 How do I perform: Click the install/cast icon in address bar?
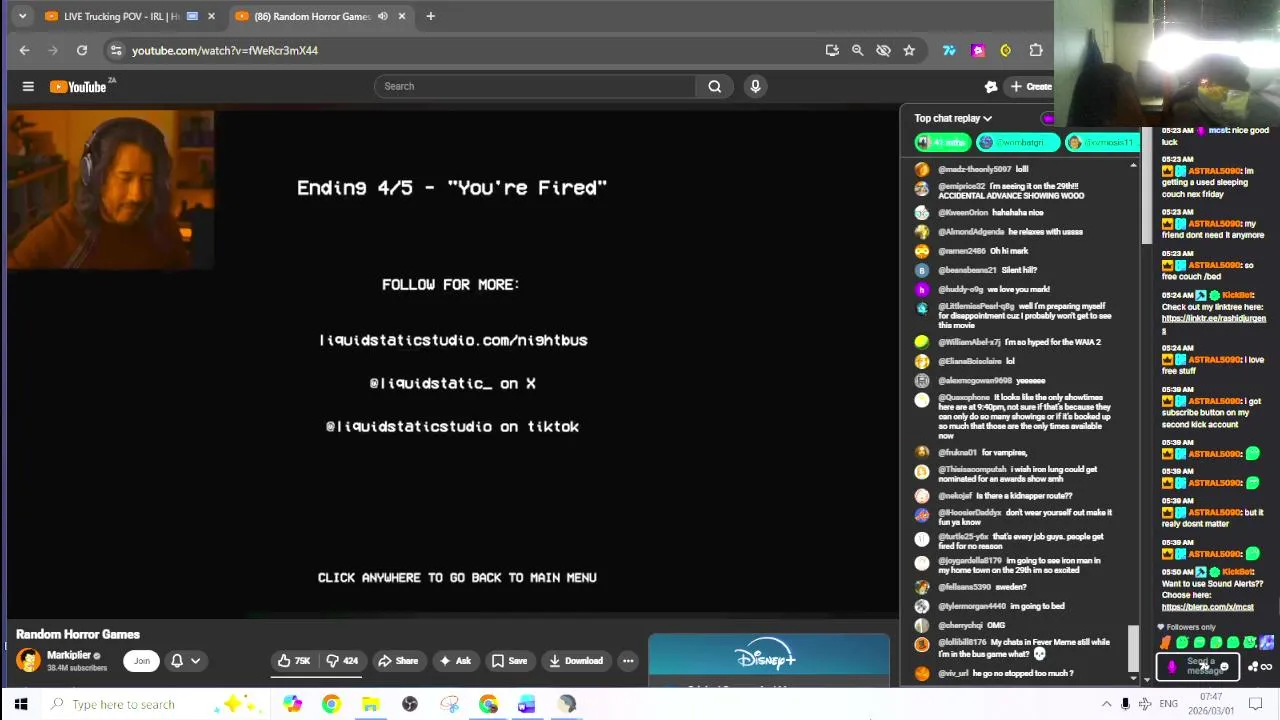point(832,50)
